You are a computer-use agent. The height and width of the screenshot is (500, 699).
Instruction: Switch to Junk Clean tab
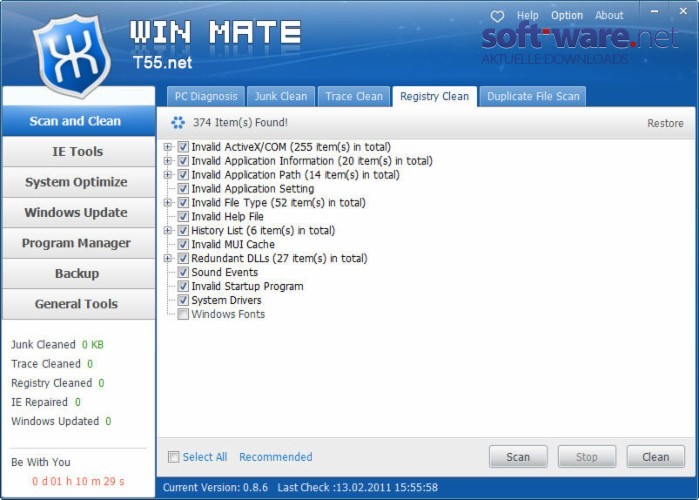coord(281,96)
